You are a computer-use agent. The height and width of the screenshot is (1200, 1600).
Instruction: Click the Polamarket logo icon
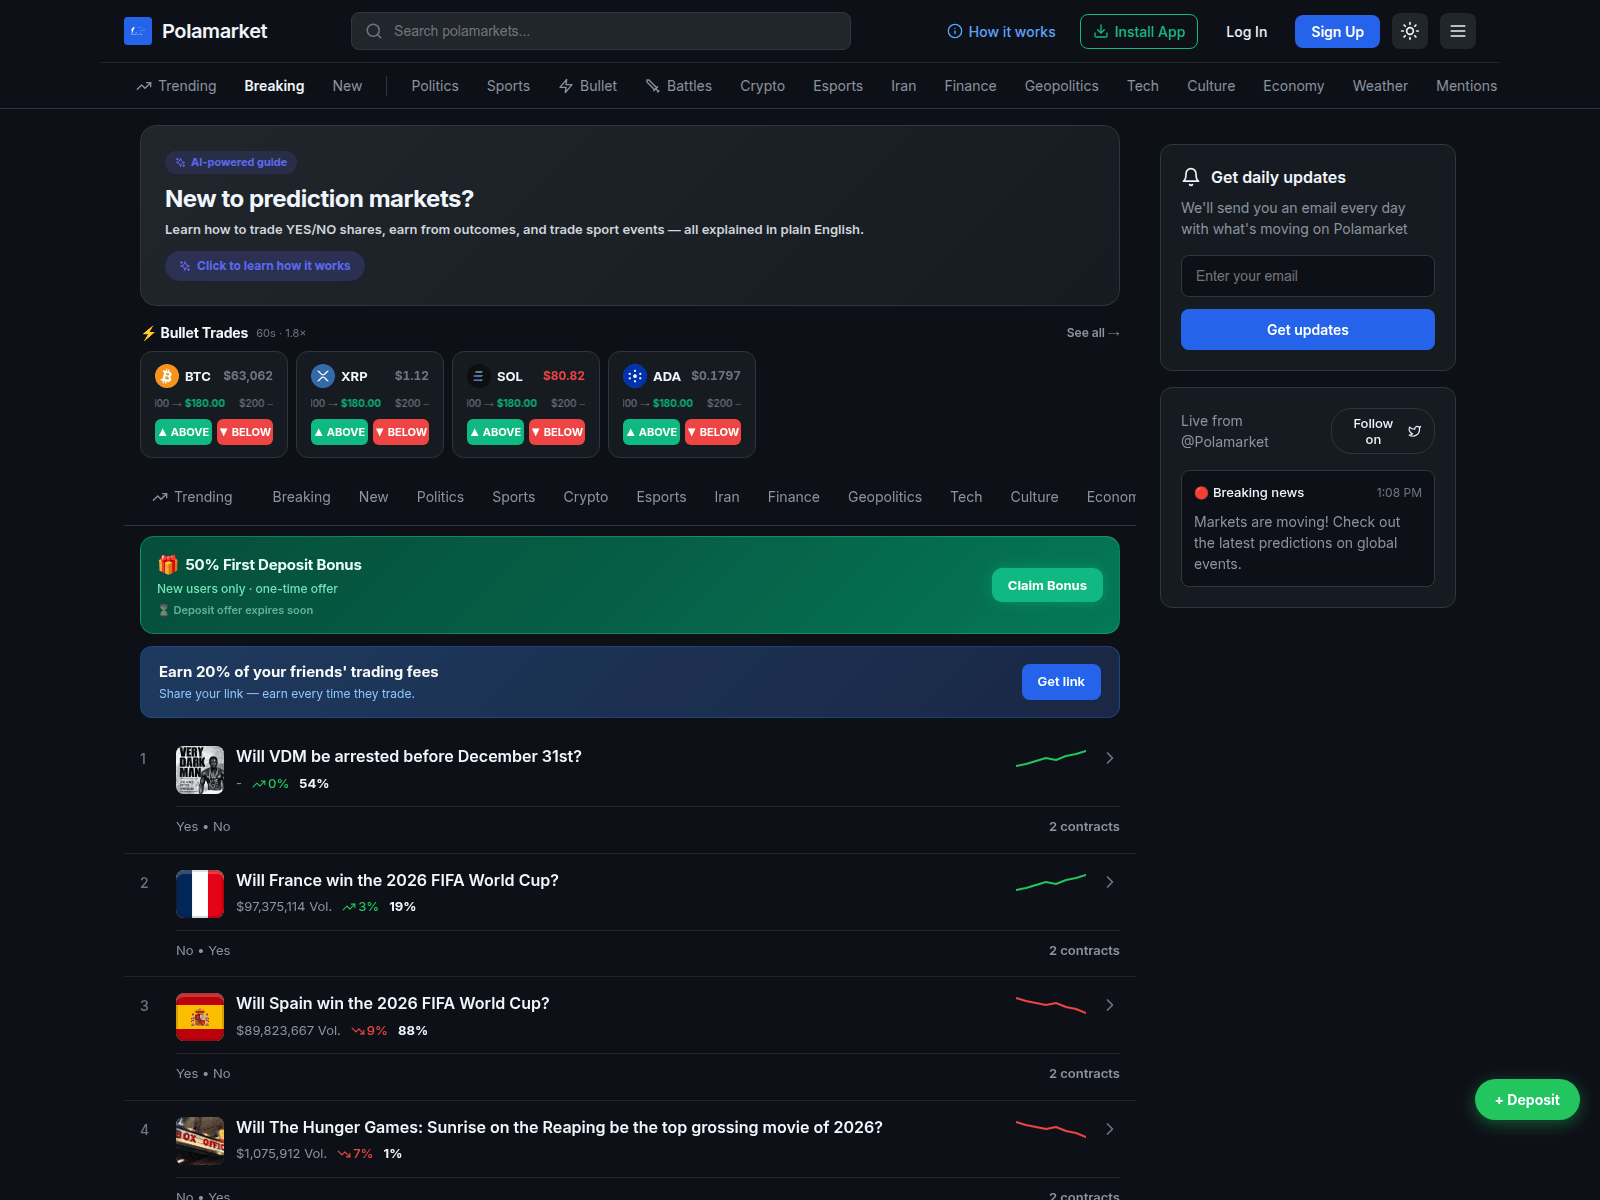tap(138, 31)
